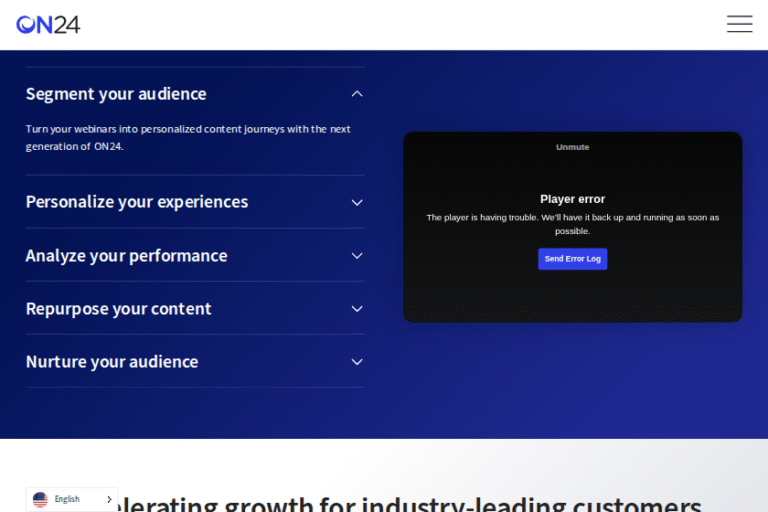The height and width of the screenshot is (512, 768).
Task: Click the personalized content journeys description text
Action: [188, 137]
